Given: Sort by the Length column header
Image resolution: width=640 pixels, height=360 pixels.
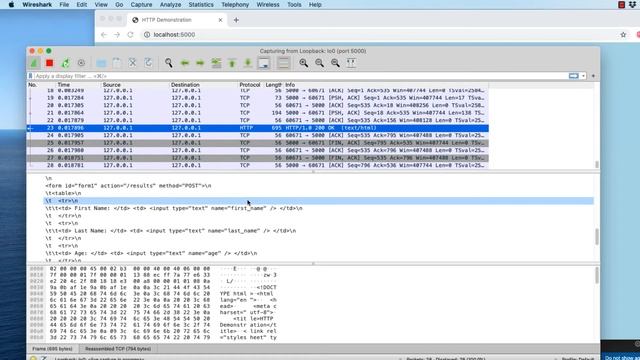Looking at the screenshot, I should [x=273, y=85].
